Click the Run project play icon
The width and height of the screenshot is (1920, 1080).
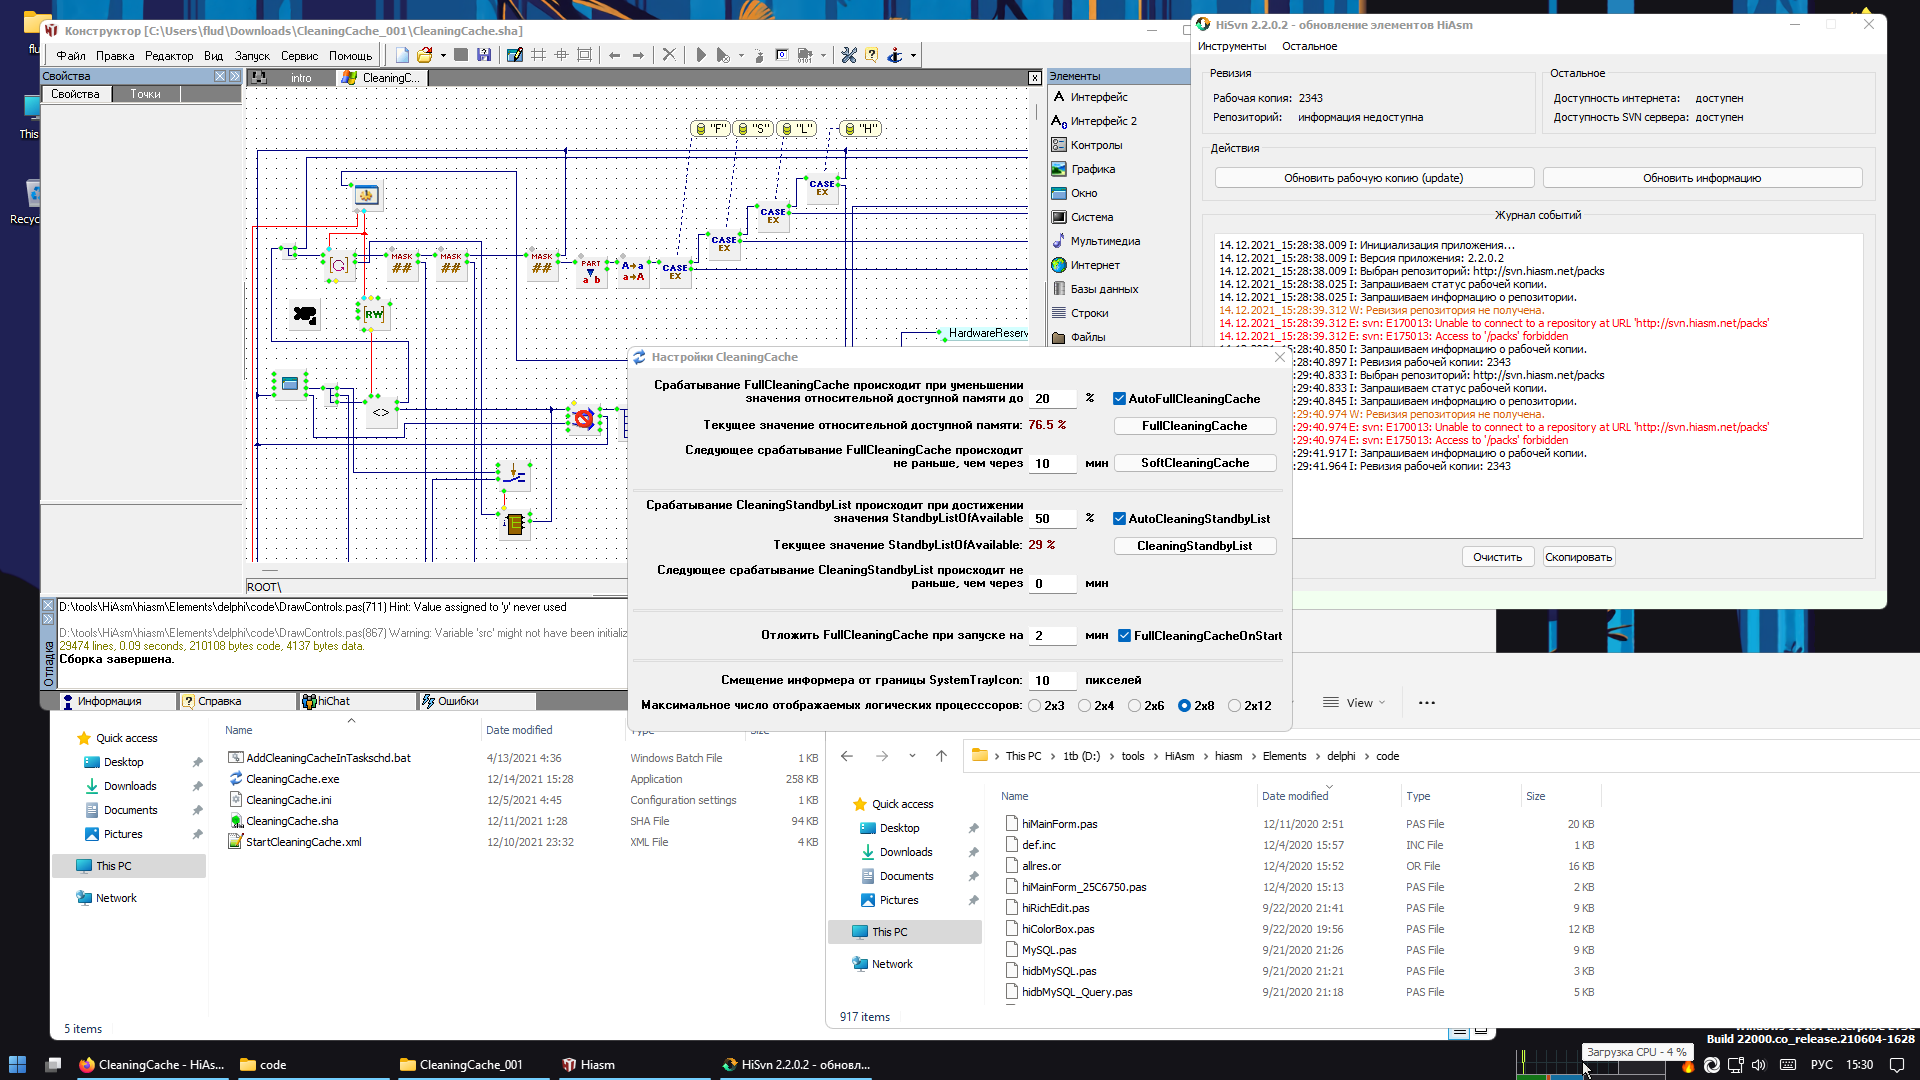(701, 55)
